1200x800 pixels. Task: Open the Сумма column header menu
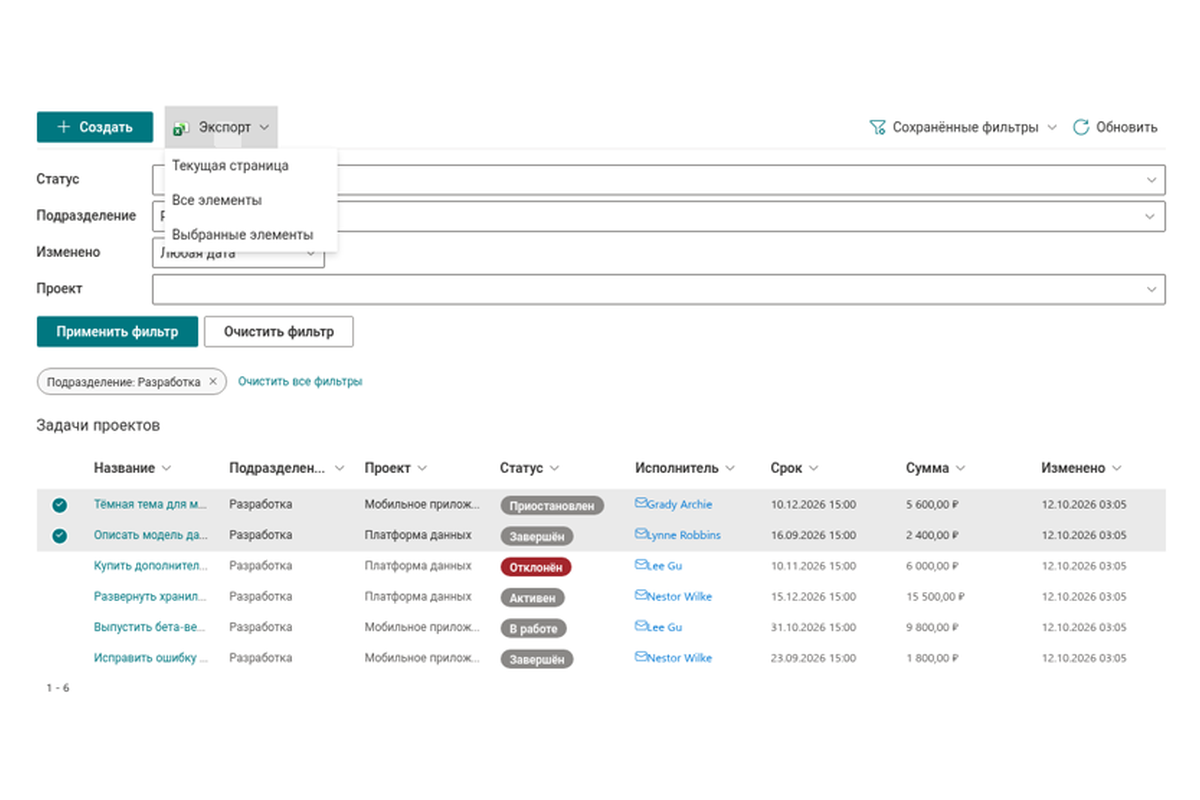(960, 468)
